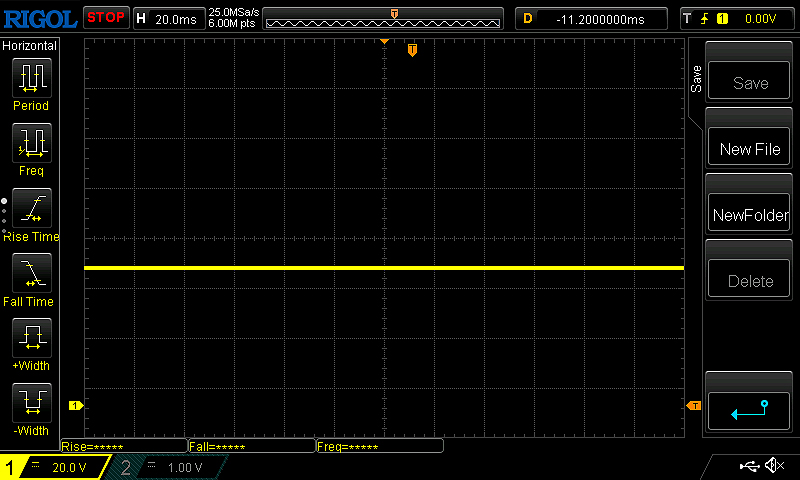Click the channel 1 ground level marker

point(76,406)
